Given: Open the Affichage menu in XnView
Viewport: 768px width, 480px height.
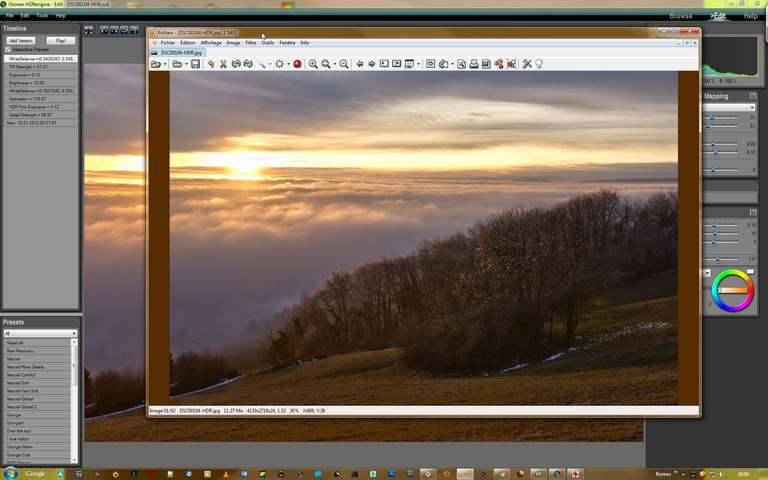Looking at the screenshot, I should [211, 43].
